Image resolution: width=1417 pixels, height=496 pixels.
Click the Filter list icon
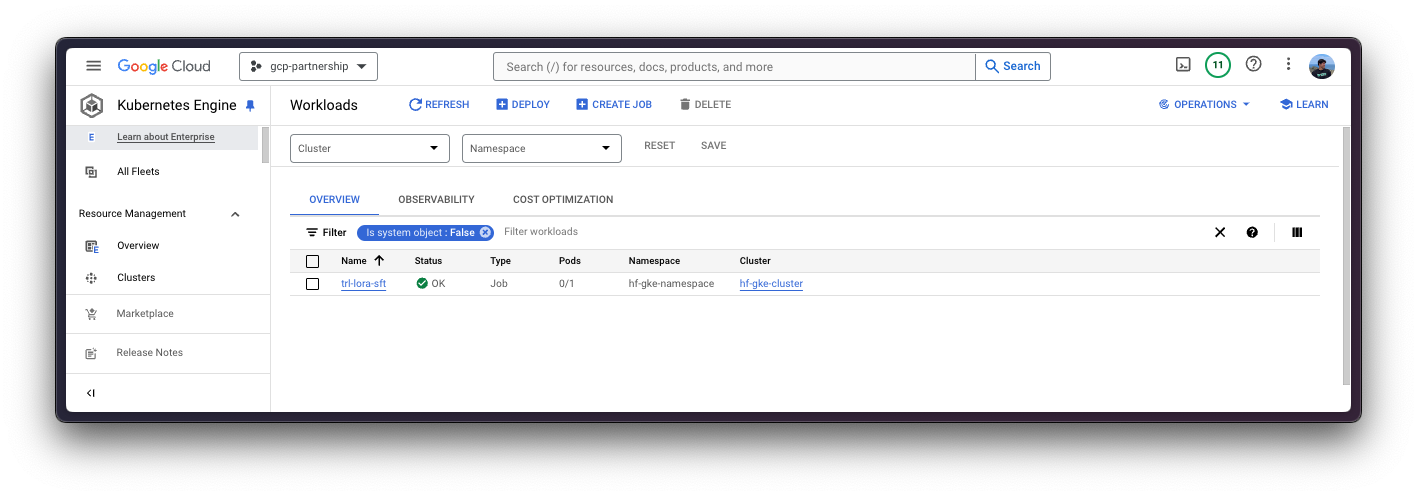(x=312, y=232)
